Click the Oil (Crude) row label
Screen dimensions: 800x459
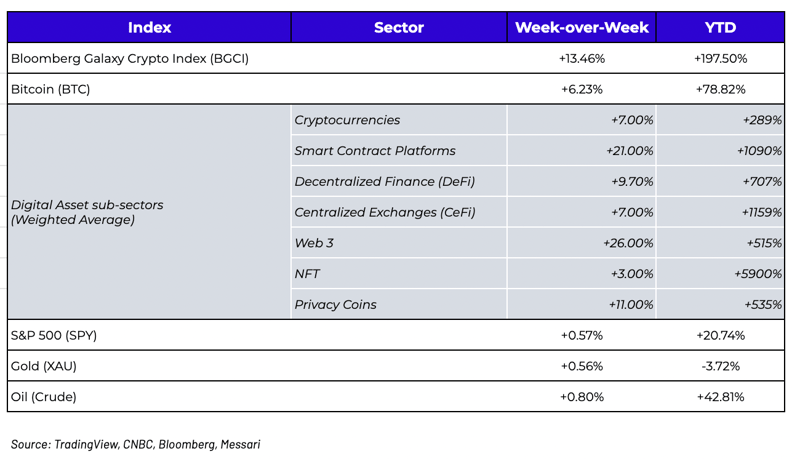(x=44, y=397)
